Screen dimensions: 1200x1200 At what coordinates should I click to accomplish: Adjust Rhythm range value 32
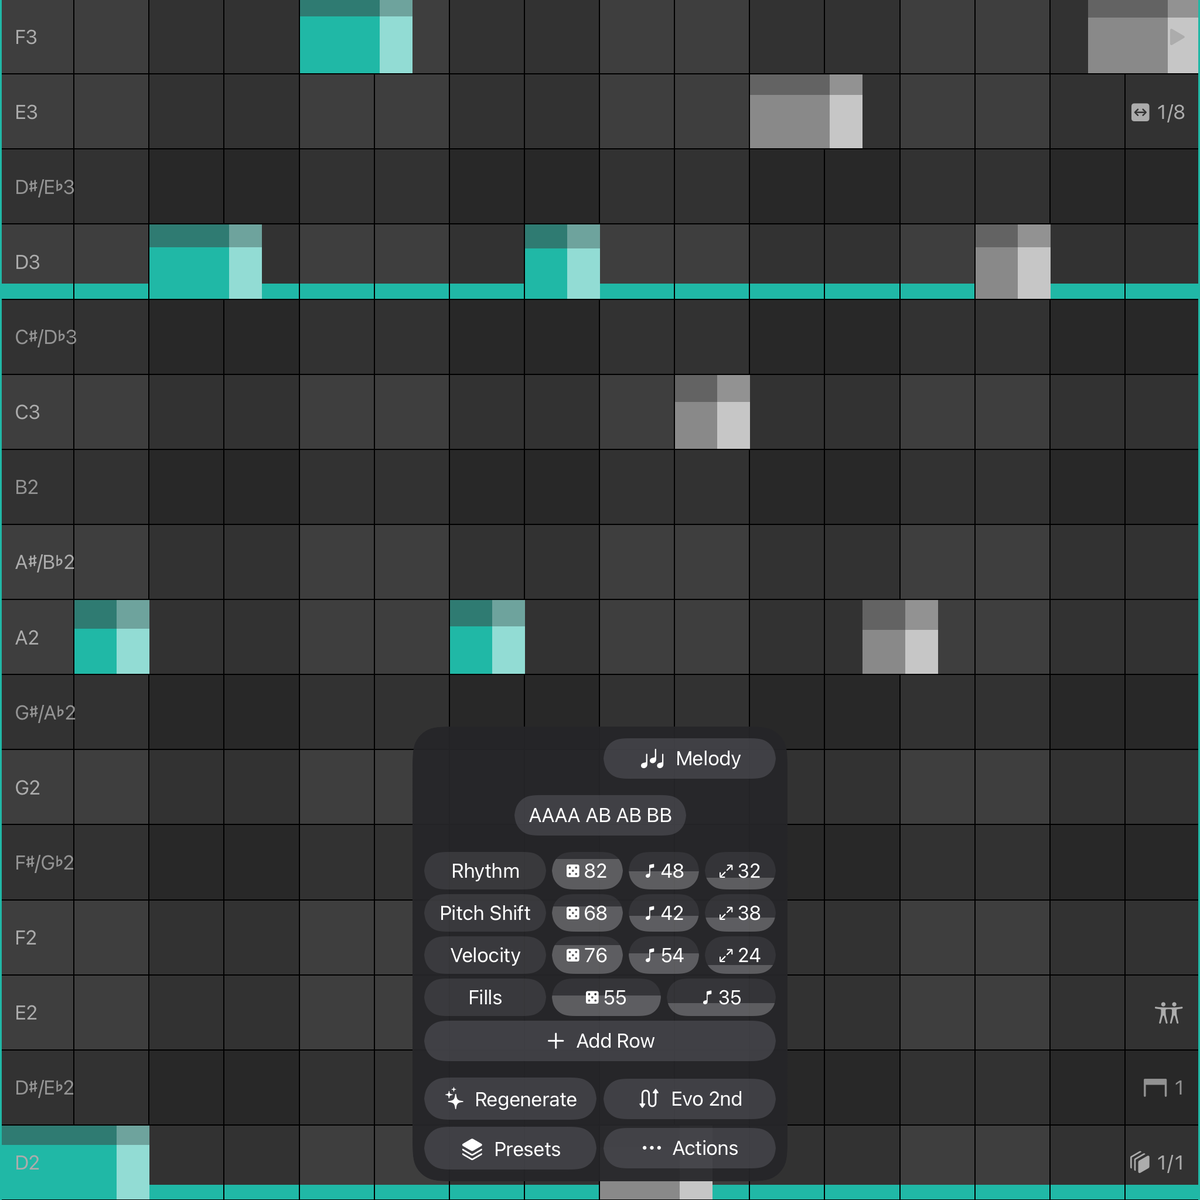(x=740, y=871)
